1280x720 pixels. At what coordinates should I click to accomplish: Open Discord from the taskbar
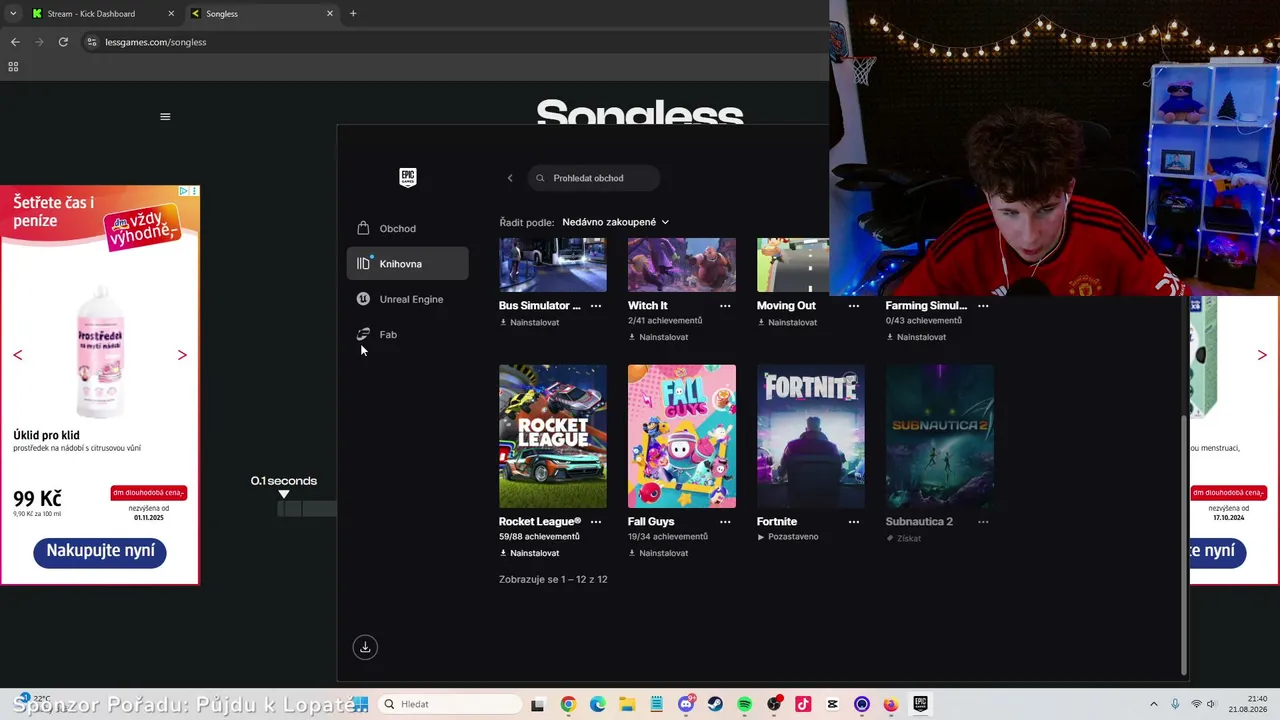(x=686, y=704)
